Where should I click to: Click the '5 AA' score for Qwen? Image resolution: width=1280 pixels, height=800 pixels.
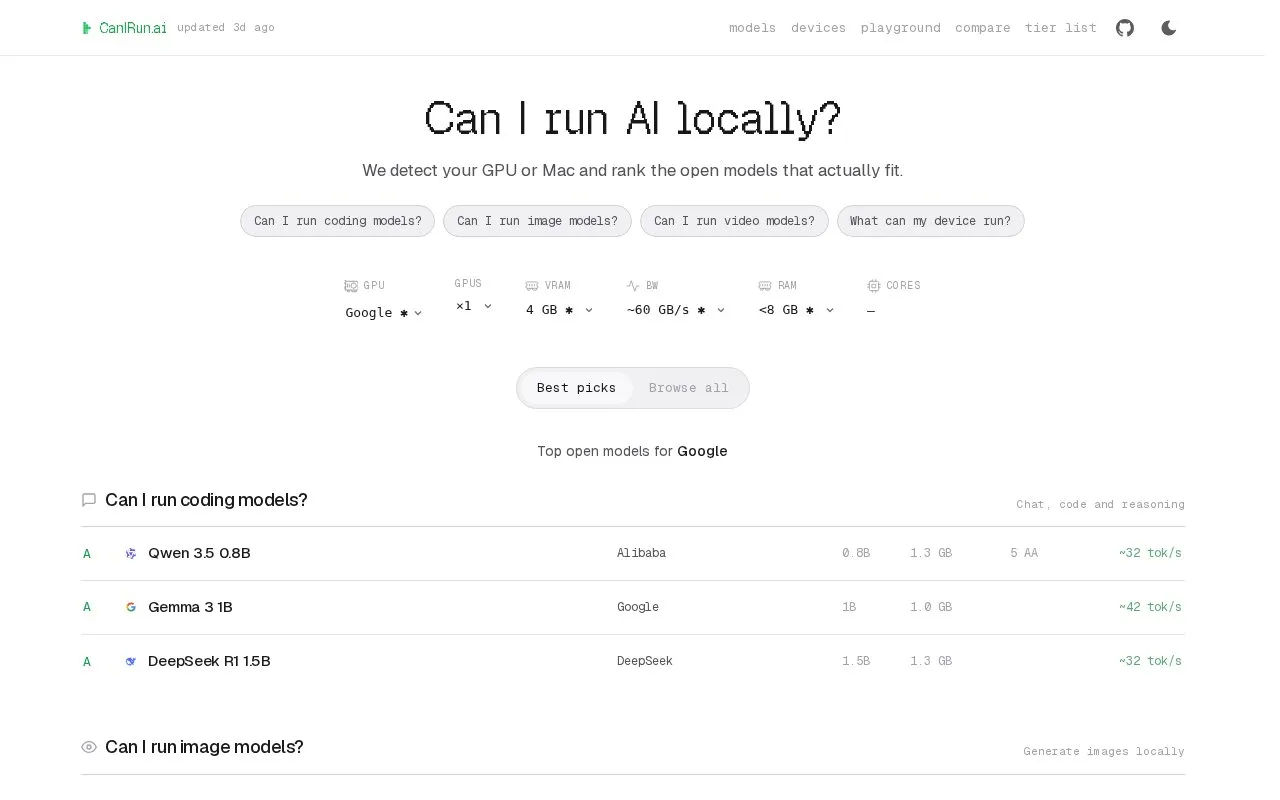click(x=1024, y=553)
